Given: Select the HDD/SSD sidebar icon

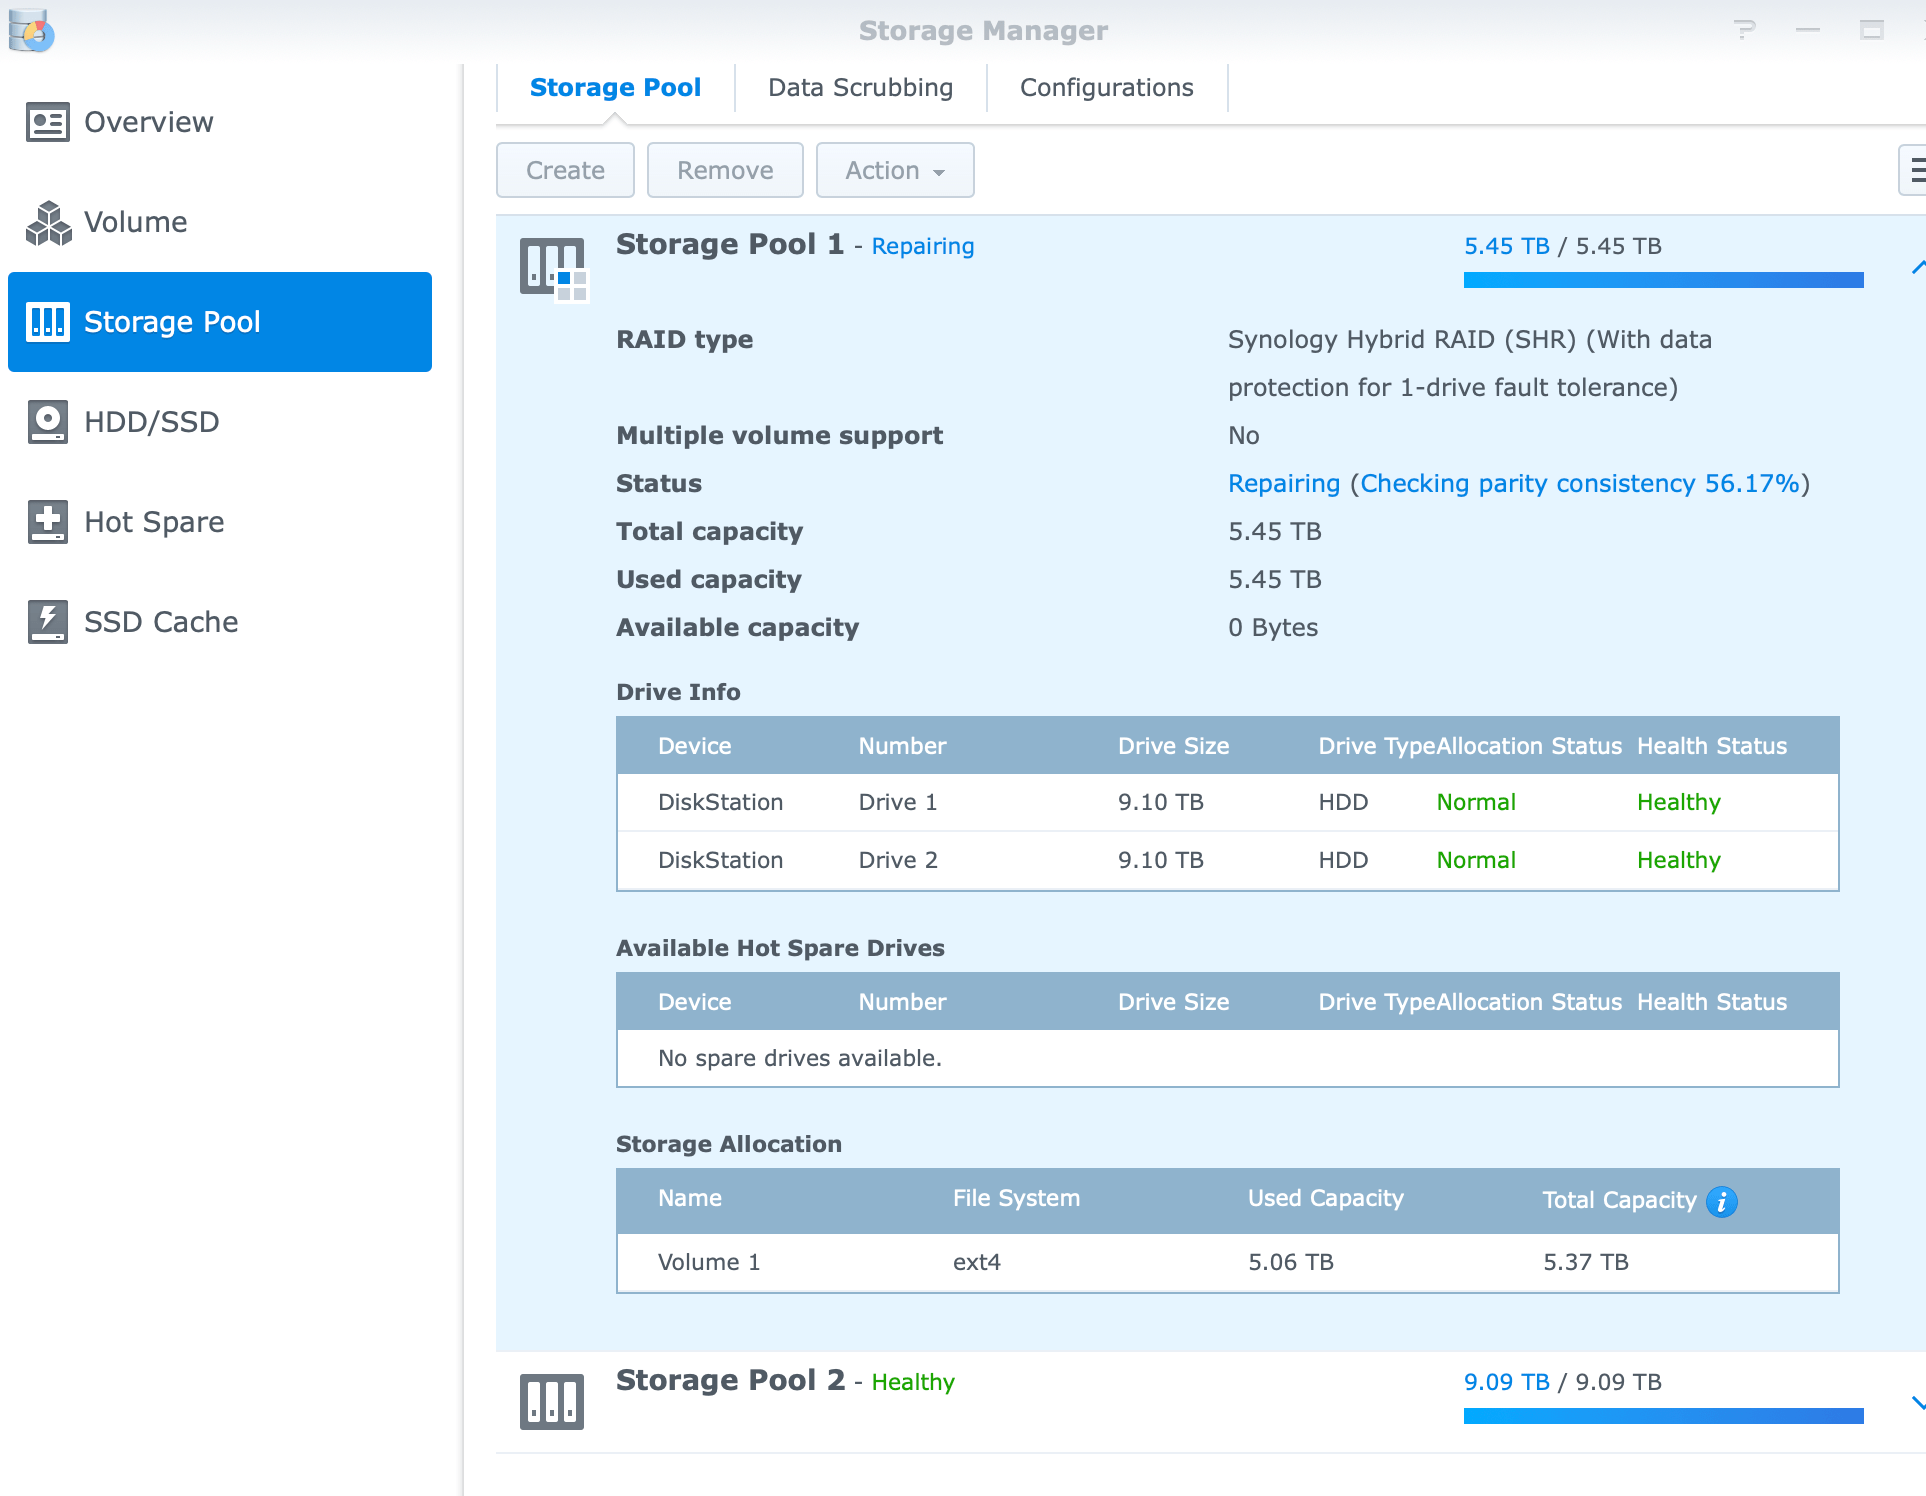Looking at the screenshot, I should 47,422.
